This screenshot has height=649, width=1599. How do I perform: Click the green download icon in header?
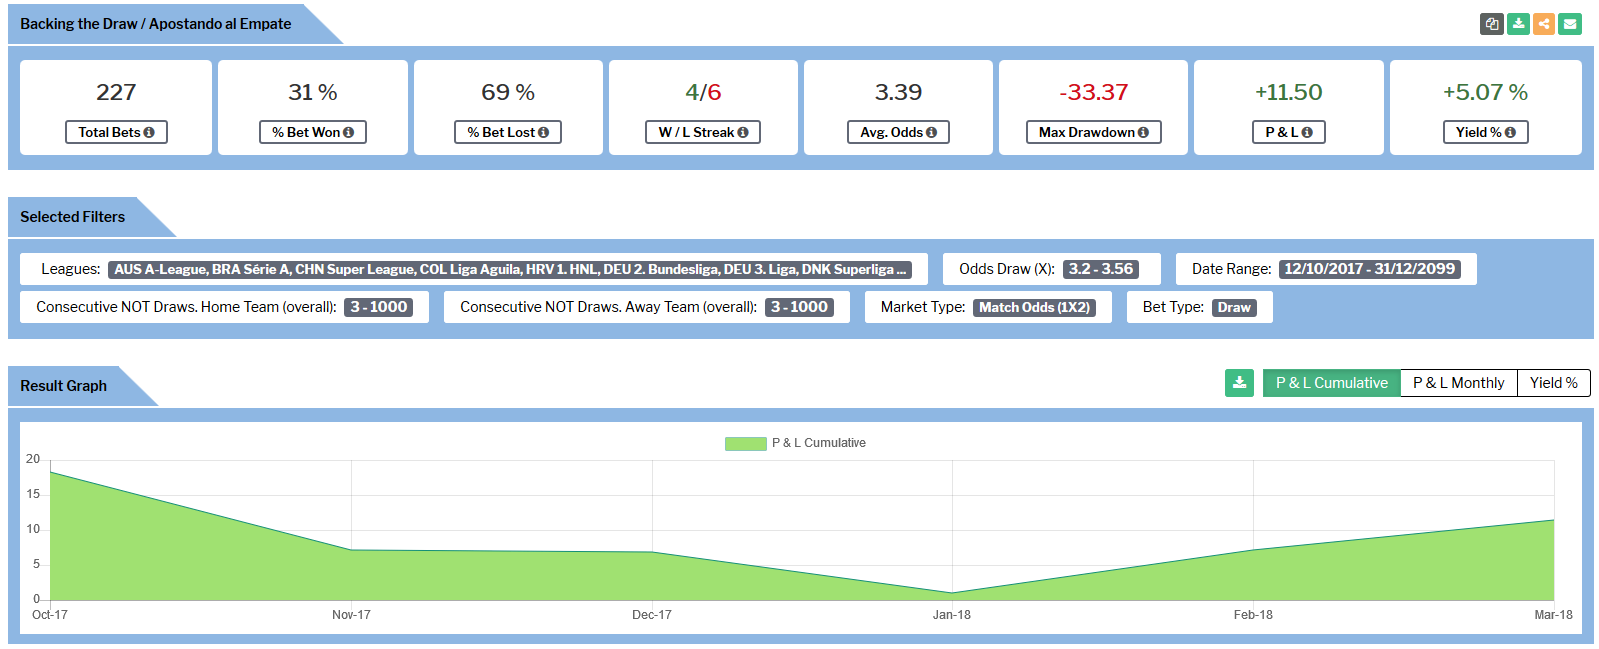point(1518,24)
